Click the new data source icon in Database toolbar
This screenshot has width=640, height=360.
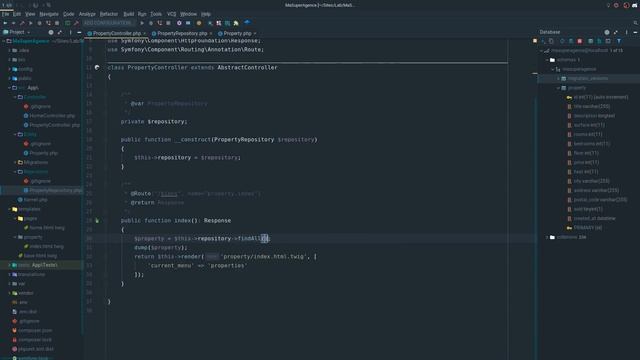[x=535, y=41]
